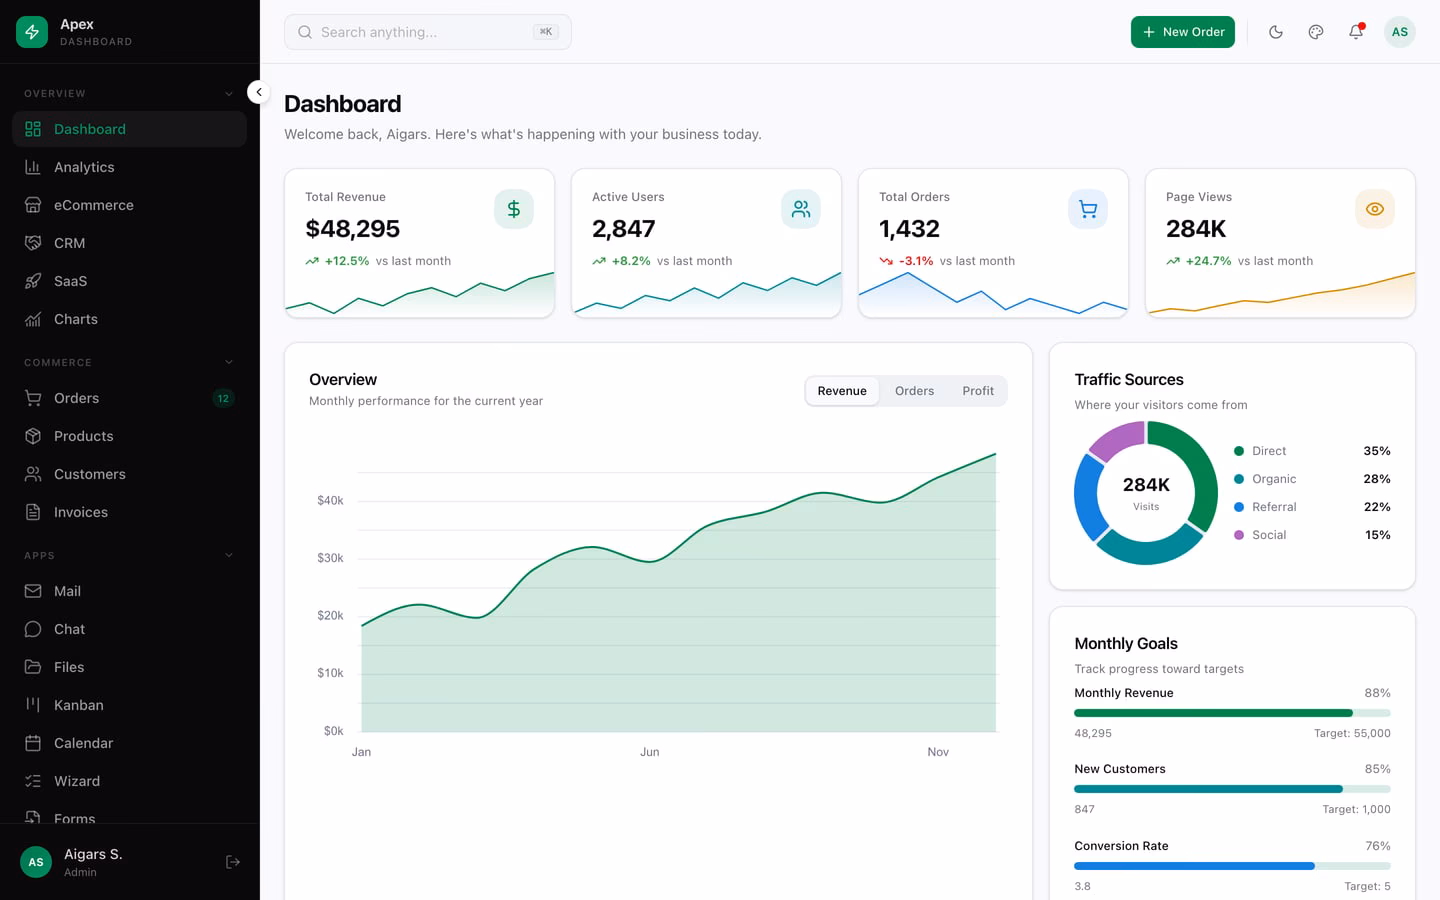Click the Kanban board icon
1440x900 pixels.
[33, 705]
